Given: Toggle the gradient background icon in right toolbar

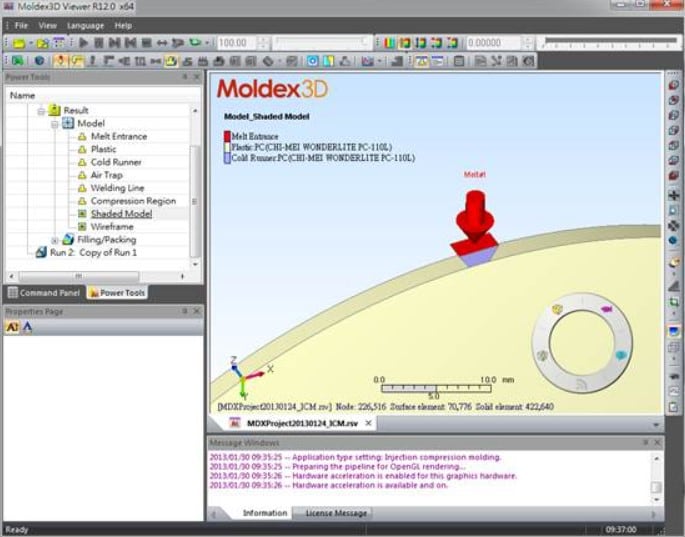Looking at the screenshot, I should coord(674,331).
